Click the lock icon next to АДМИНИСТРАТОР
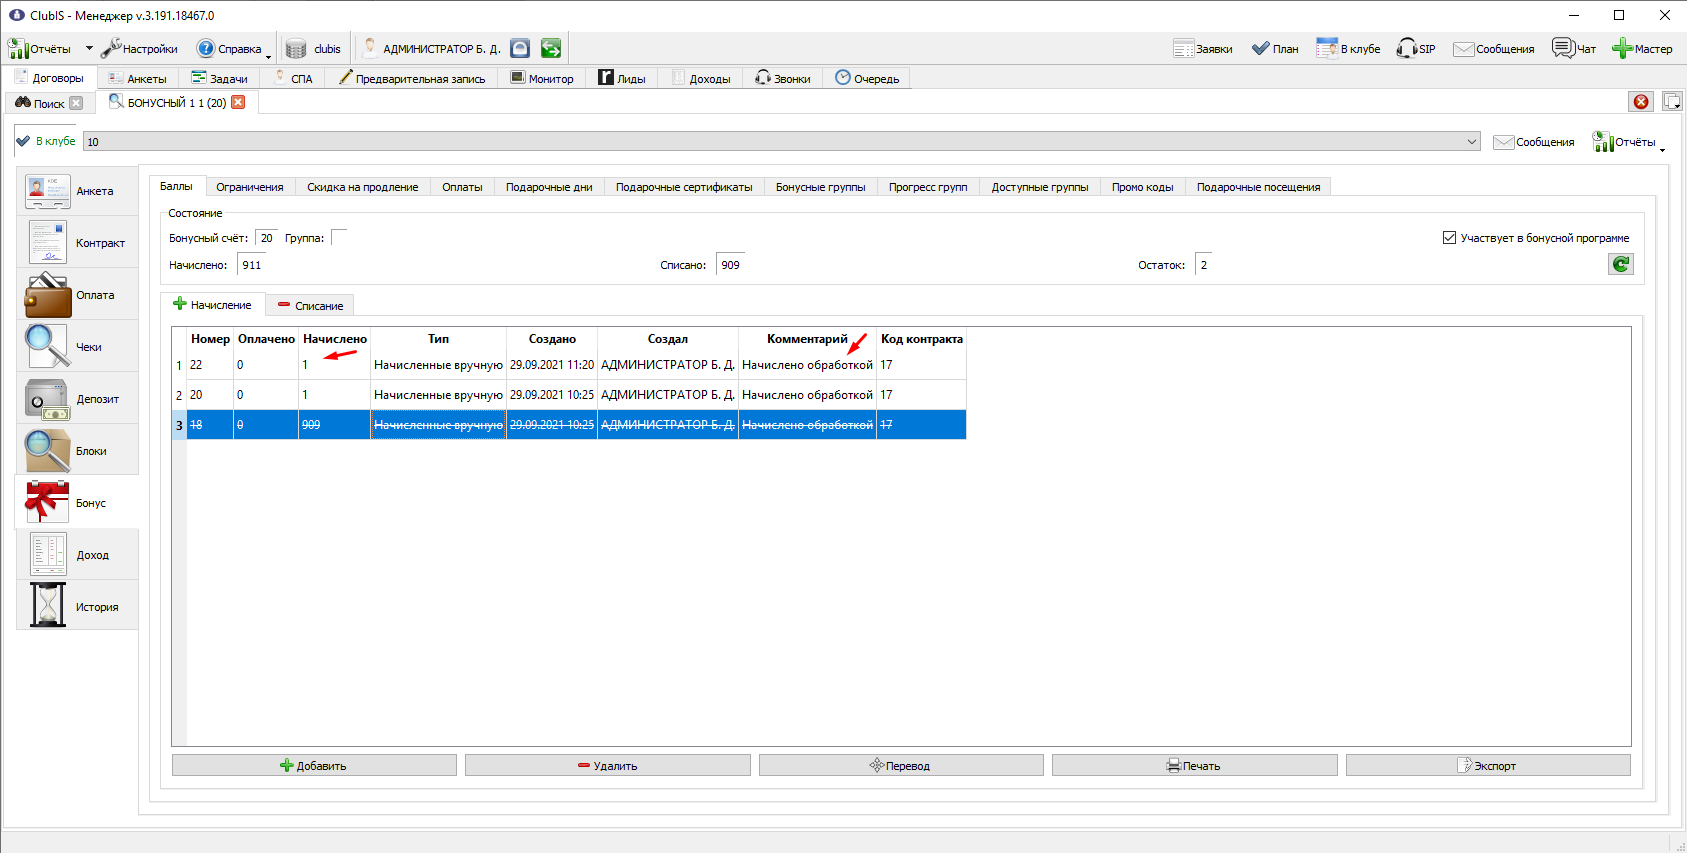 click(x=520, y=48)
